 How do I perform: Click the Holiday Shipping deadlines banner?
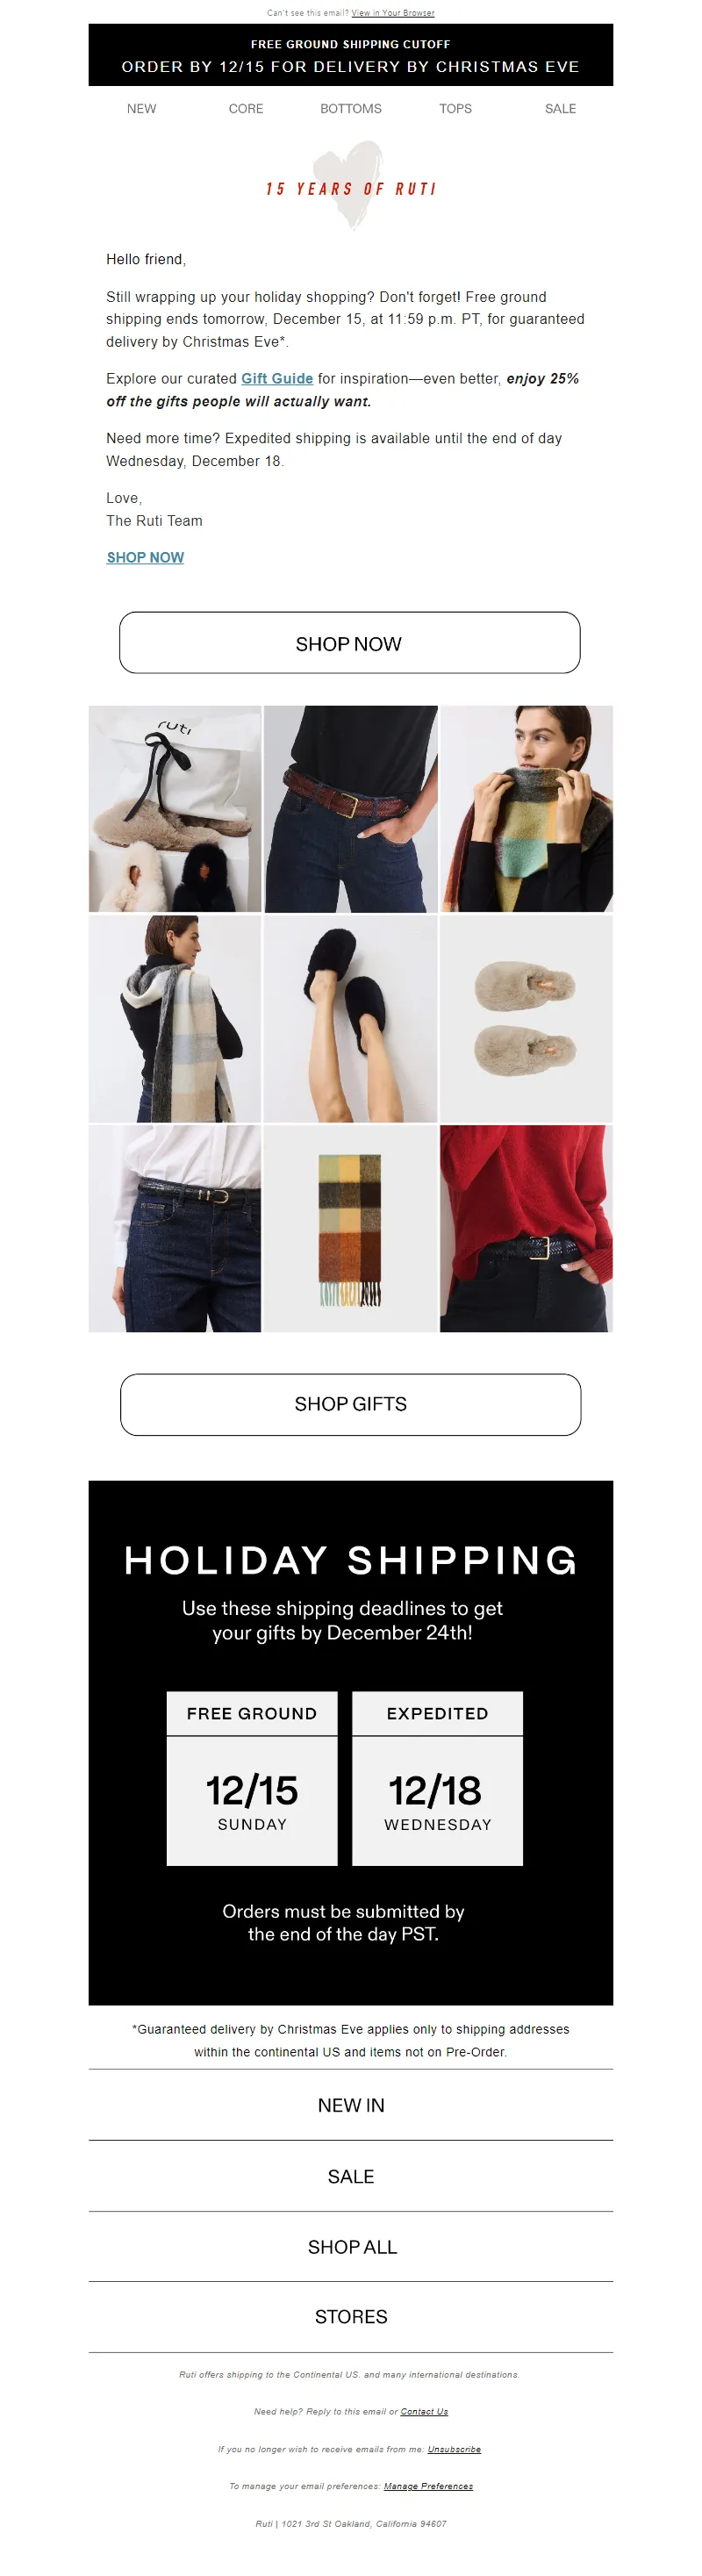pos(351,1743)
